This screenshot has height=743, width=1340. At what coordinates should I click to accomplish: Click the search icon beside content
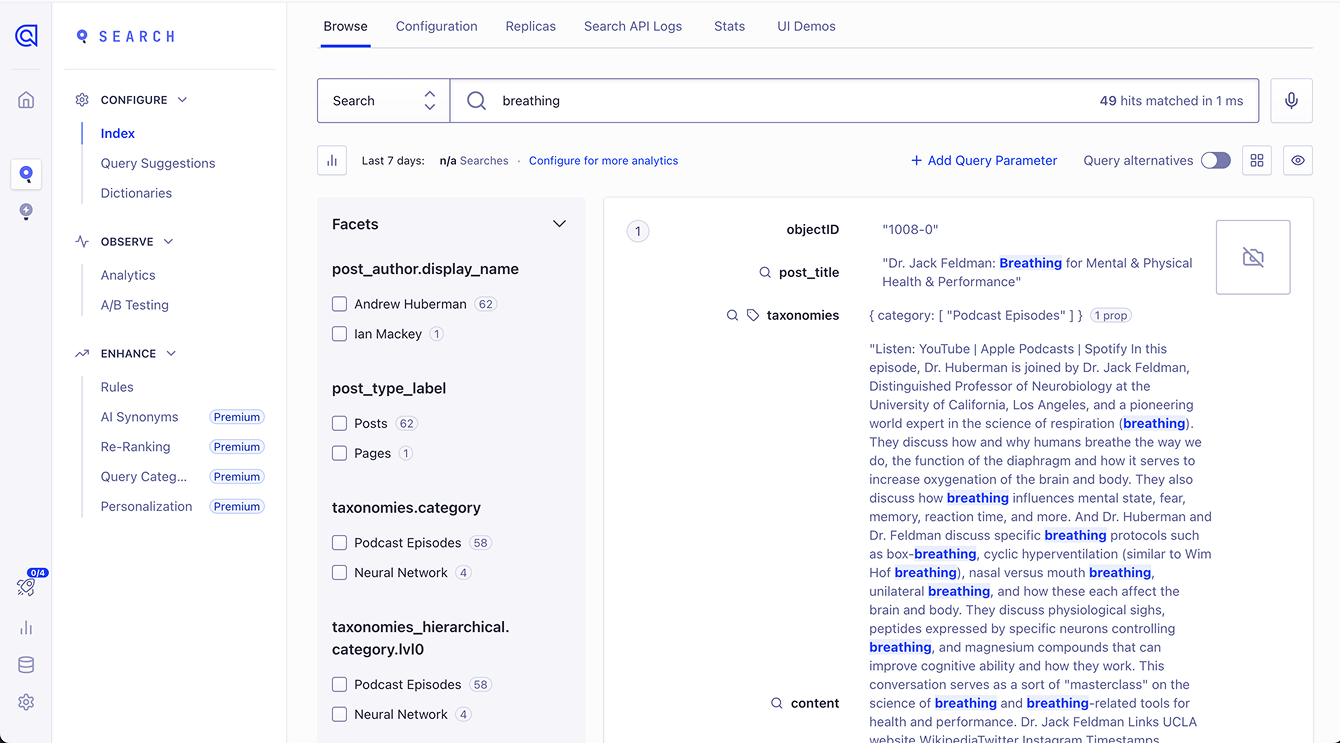[x=777, y=703]
